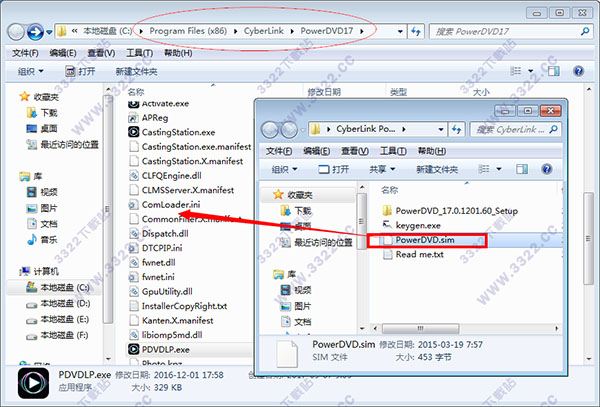Click CyberLink Po... breadcrumb in front window

click(x=365, y=129)
